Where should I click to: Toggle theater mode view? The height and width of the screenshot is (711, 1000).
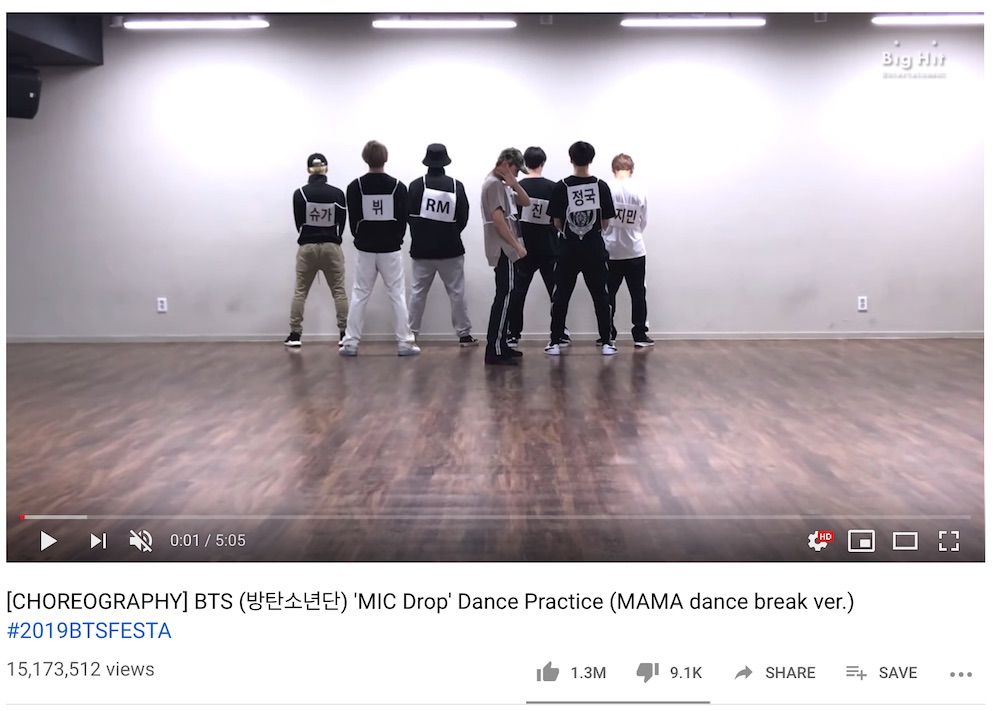coord(905,541)
